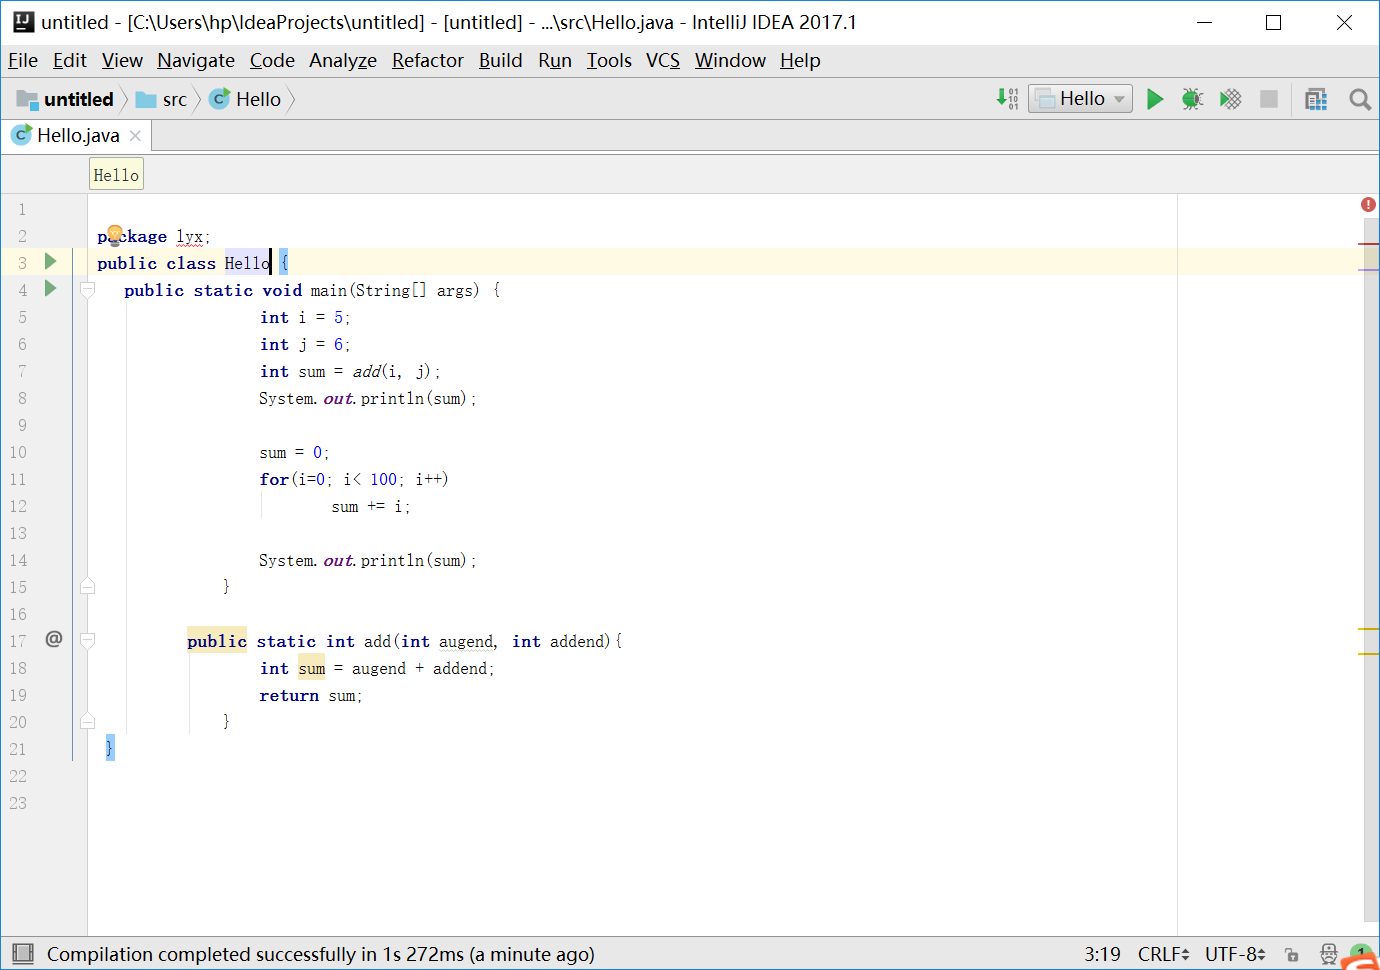Change CRLF line separator

[x=1163, y=954]
